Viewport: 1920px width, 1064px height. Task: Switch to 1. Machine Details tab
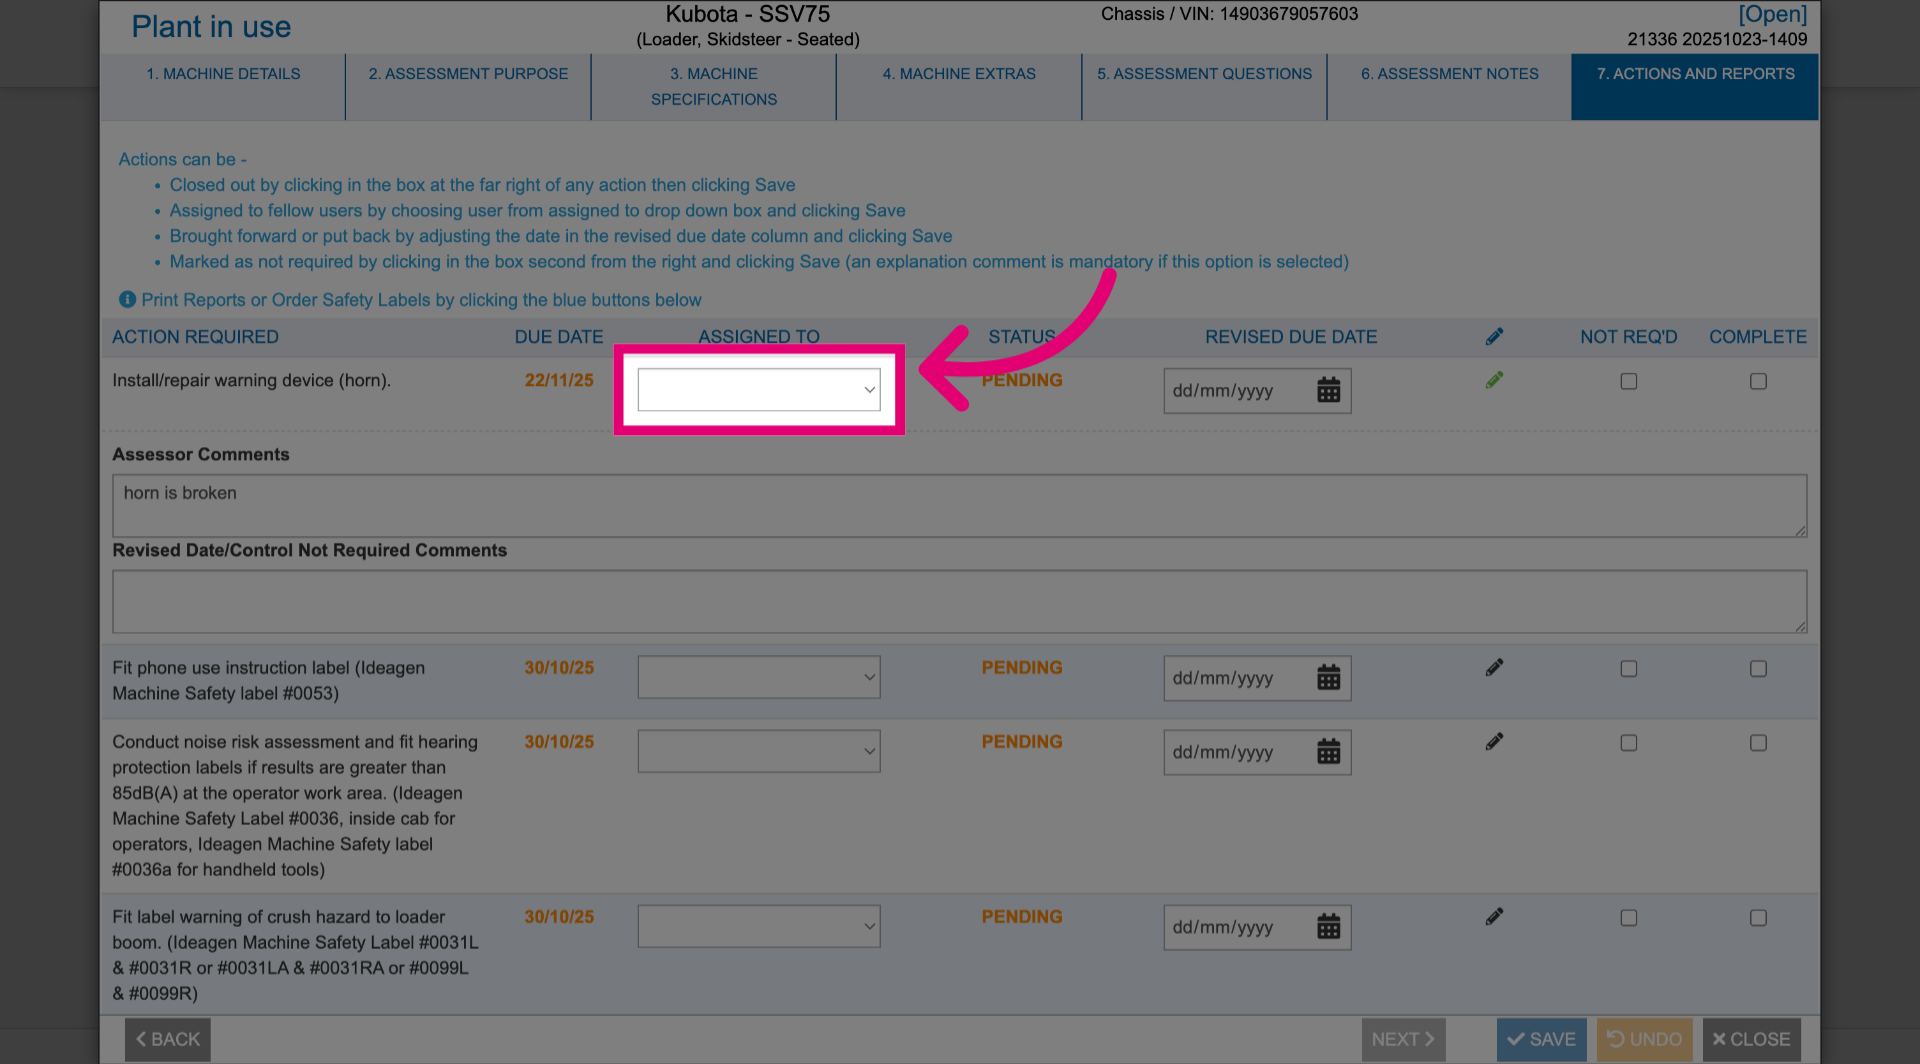click(x=223, y=87)
